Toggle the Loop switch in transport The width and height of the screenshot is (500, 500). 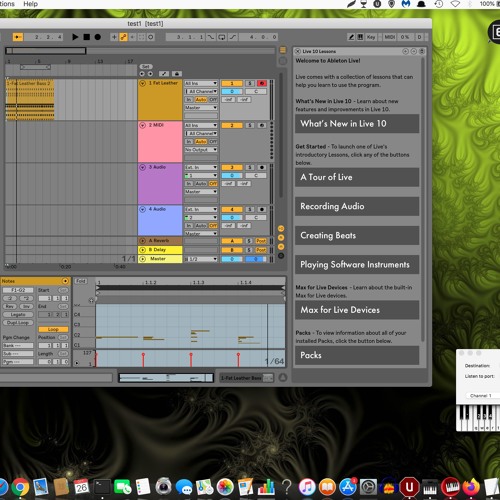(x=222, y=37)
